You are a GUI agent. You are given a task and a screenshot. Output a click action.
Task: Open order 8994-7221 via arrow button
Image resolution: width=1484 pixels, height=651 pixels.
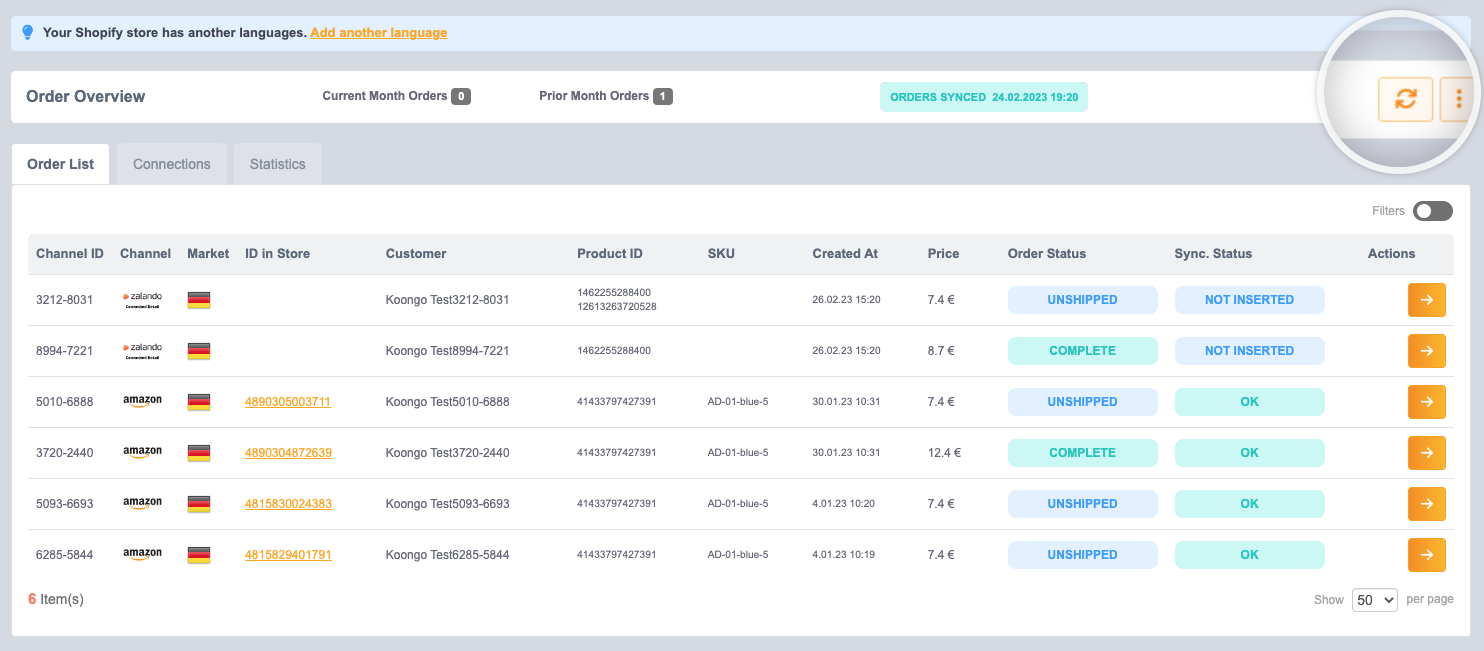coord(1427,351)
